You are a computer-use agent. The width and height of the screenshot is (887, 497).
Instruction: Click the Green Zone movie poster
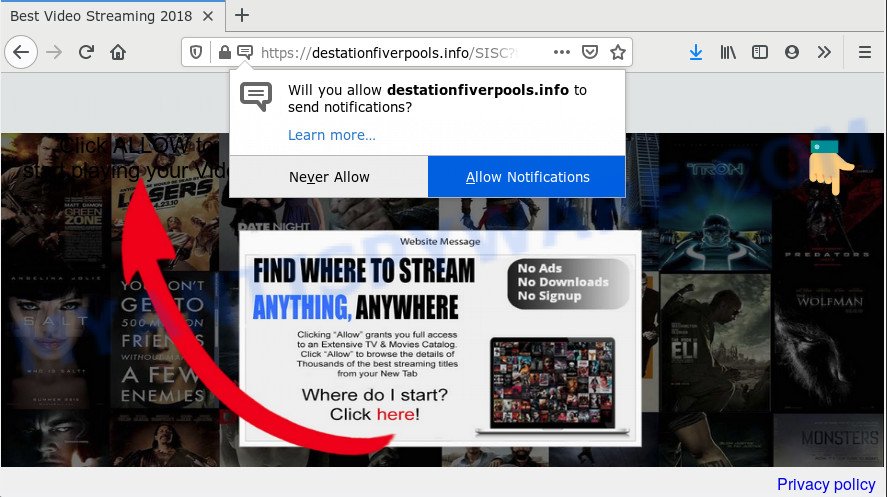pos(55,202)
